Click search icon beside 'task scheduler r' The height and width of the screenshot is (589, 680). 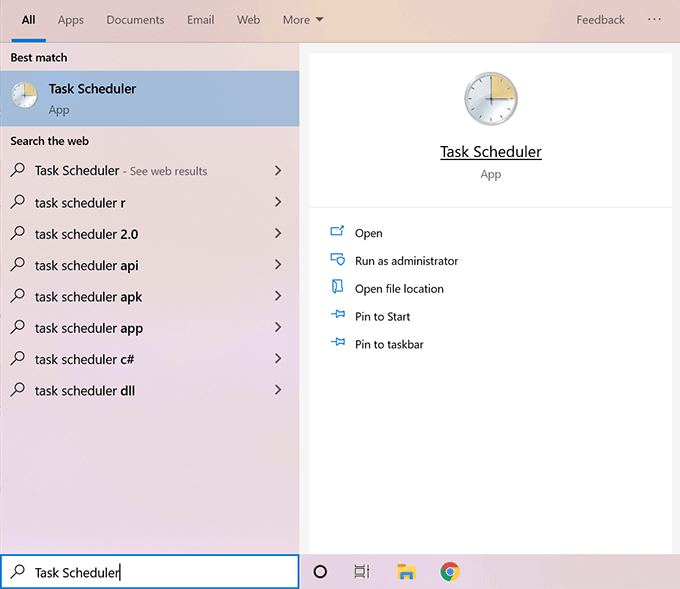(x=17, y=202)
